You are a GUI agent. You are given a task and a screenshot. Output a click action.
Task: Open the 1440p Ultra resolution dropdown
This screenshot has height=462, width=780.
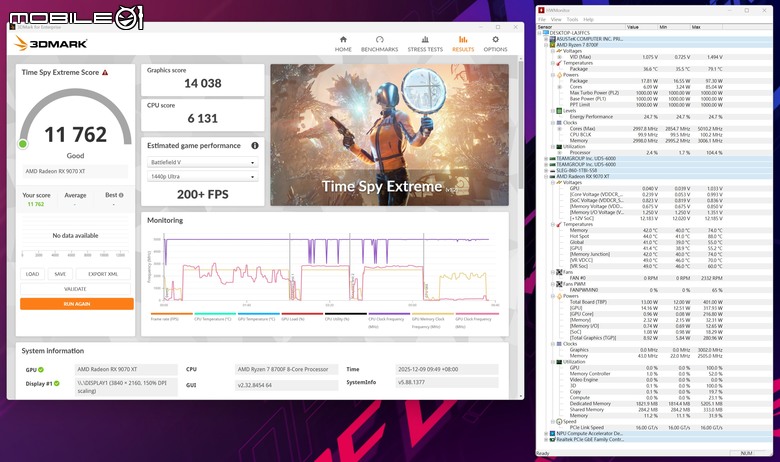tap(202, 177)
